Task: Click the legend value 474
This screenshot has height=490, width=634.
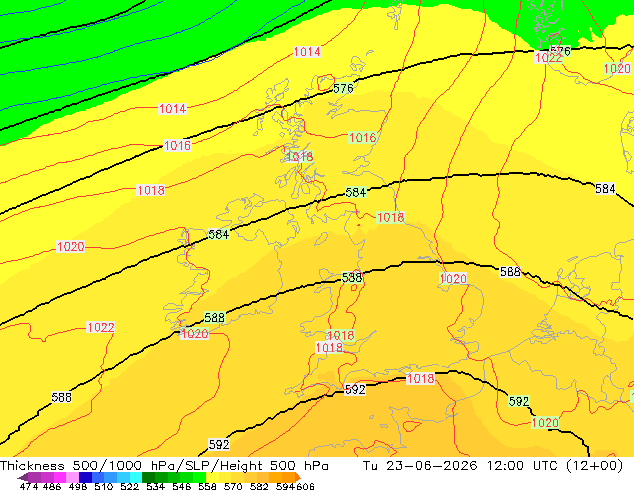Action: (29, 486)
